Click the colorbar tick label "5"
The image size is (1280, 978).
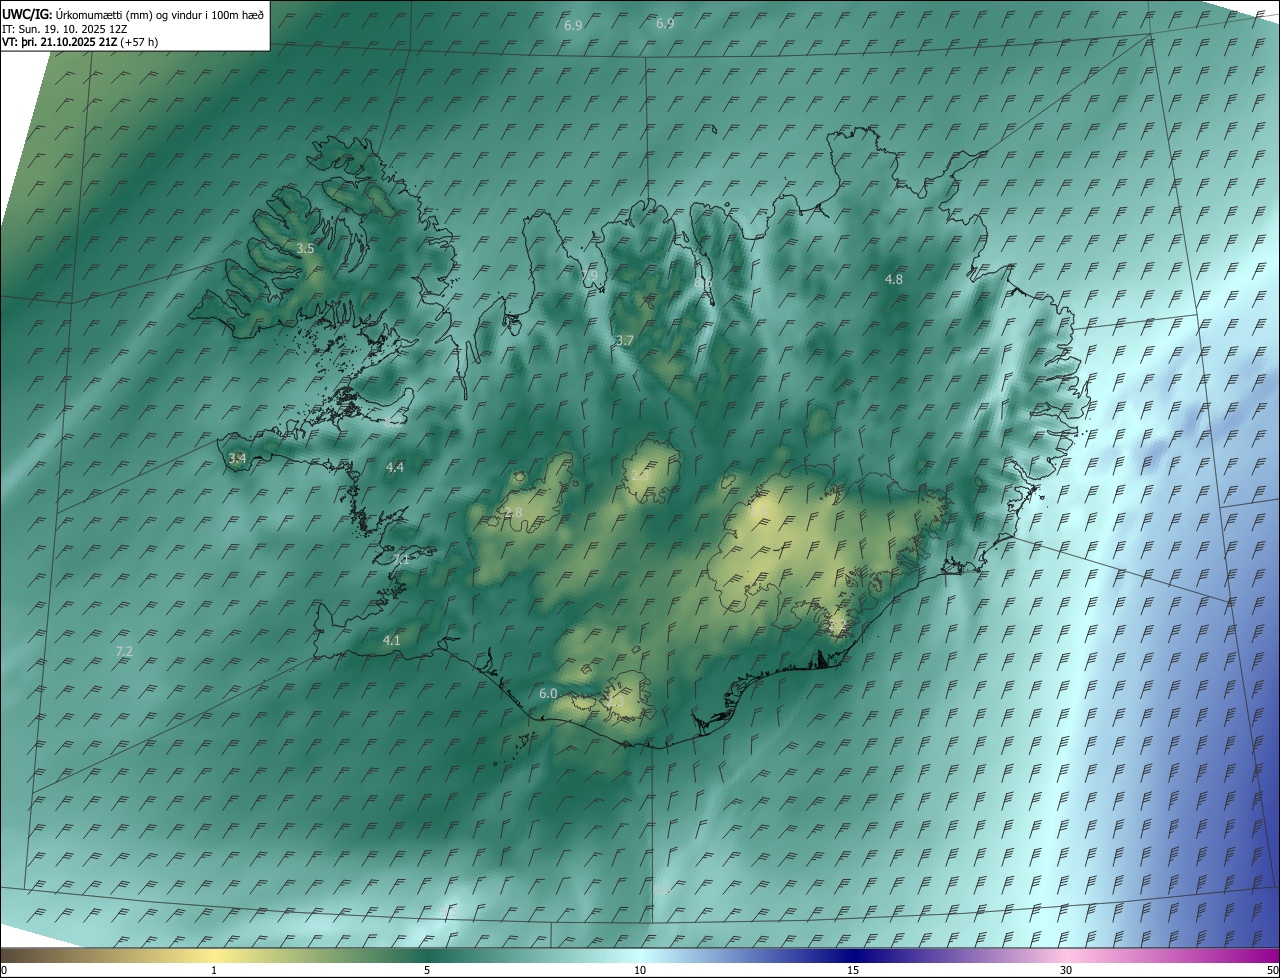[427, 971]
